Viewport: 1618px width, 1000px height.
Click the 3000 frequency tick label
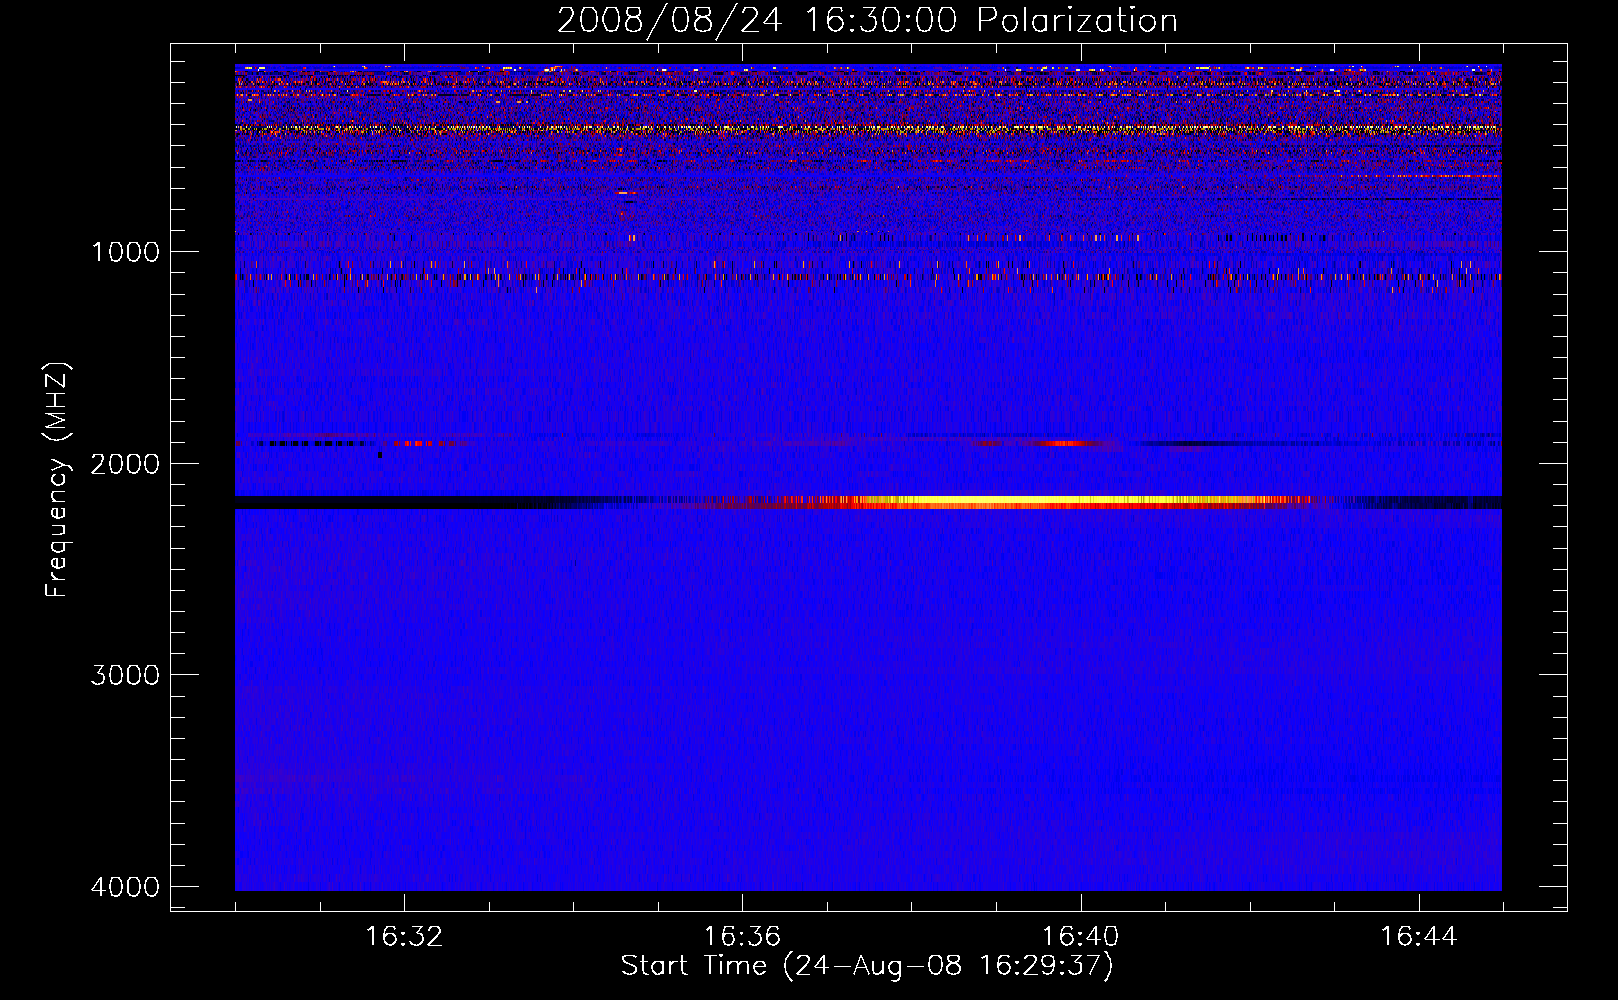pos(125,675)
